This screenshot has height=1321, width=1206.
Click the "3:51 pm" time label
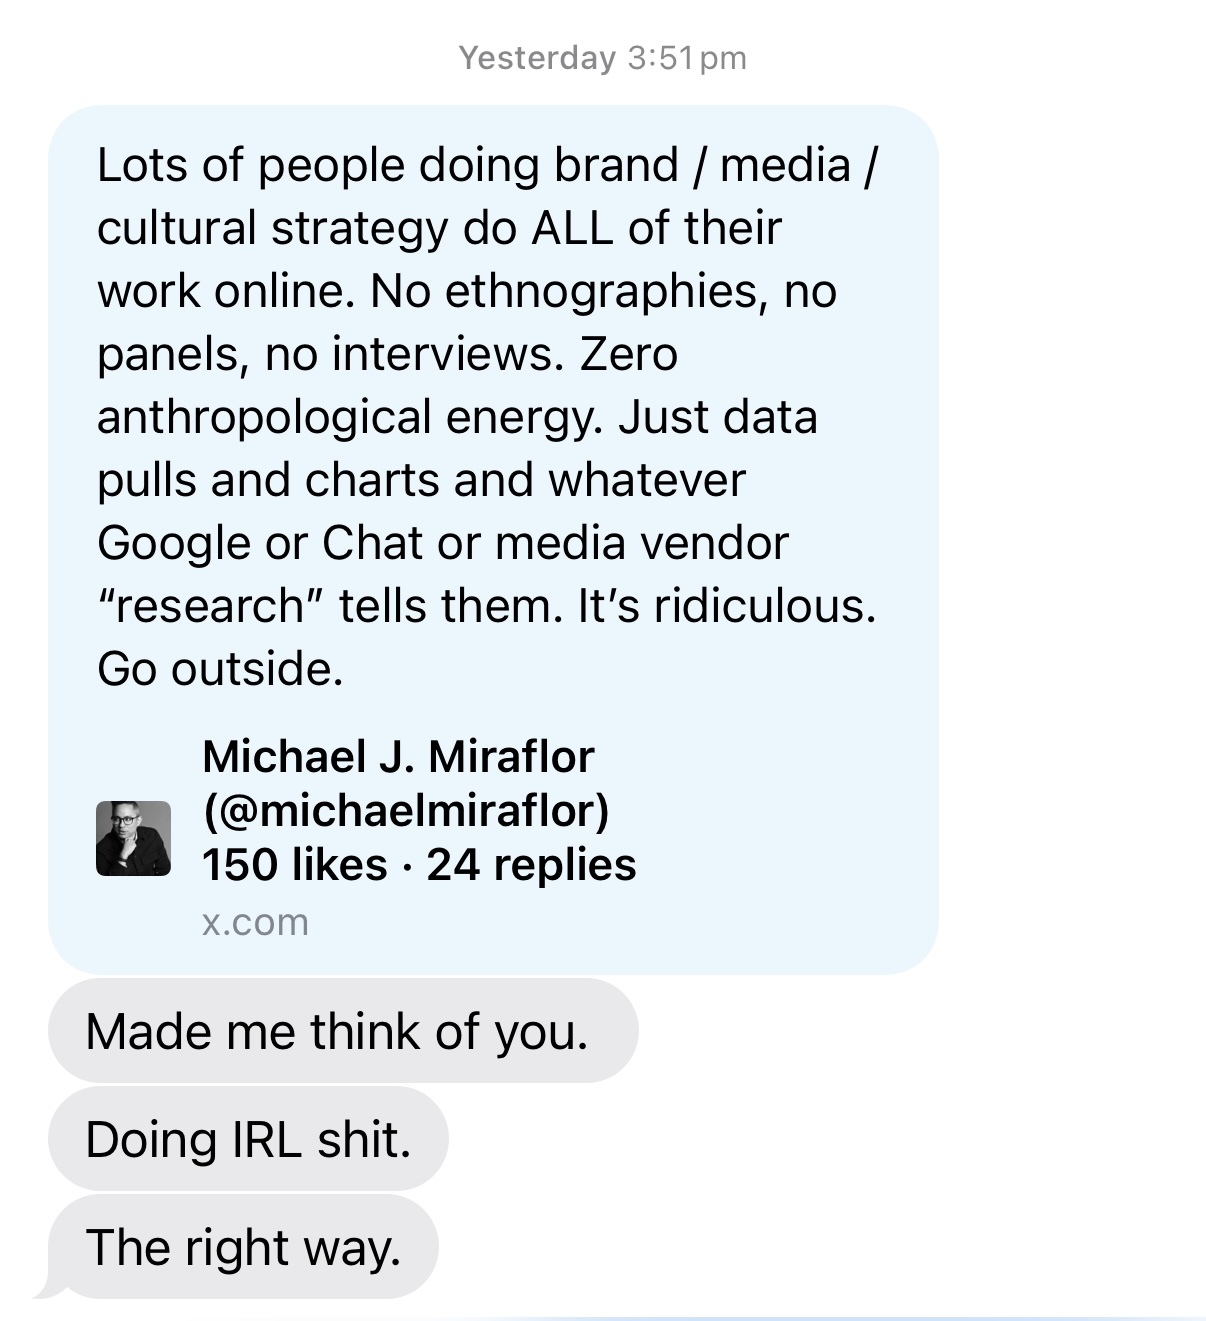point(687,58)
